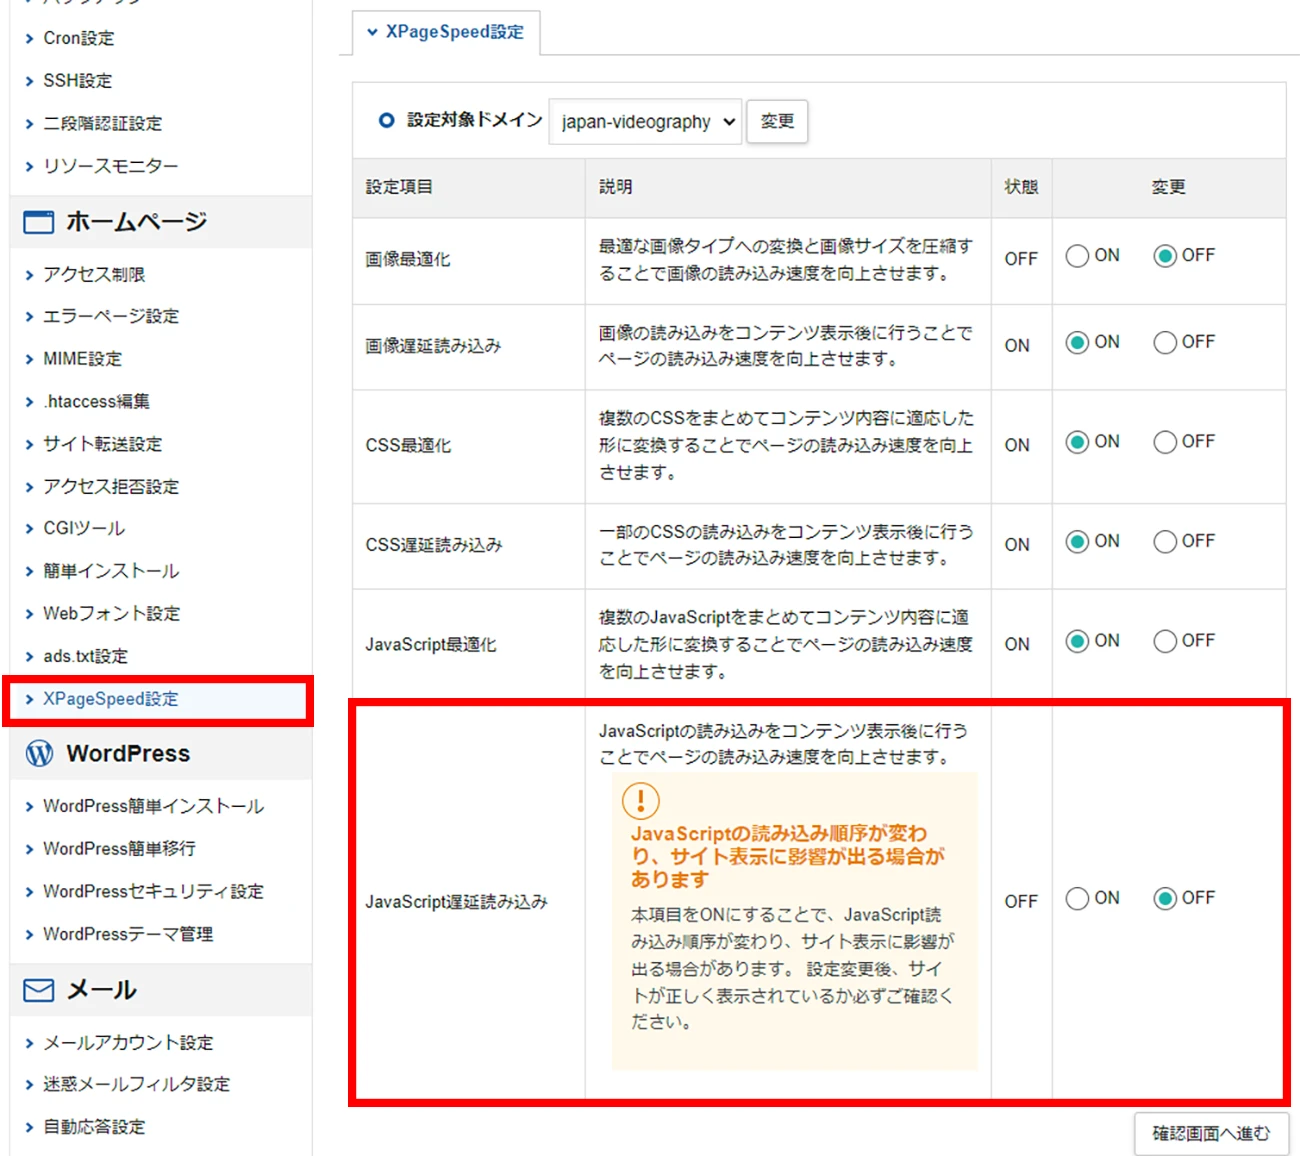Screen dimensions: 1300x1156
Task: Click the chevron beside WordPress簡単移行
Action: (29, 849)
